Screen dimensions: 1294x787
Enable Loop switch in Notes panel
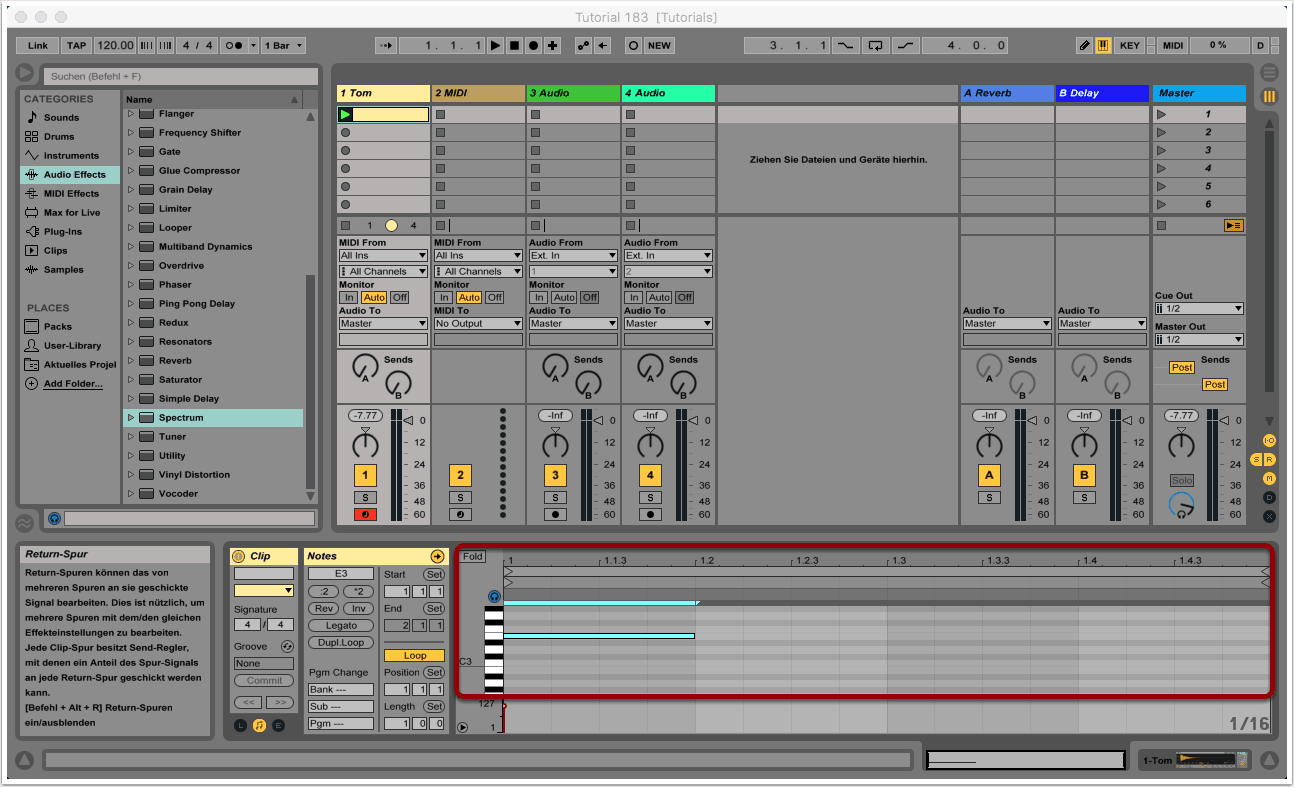pos(415,655)
